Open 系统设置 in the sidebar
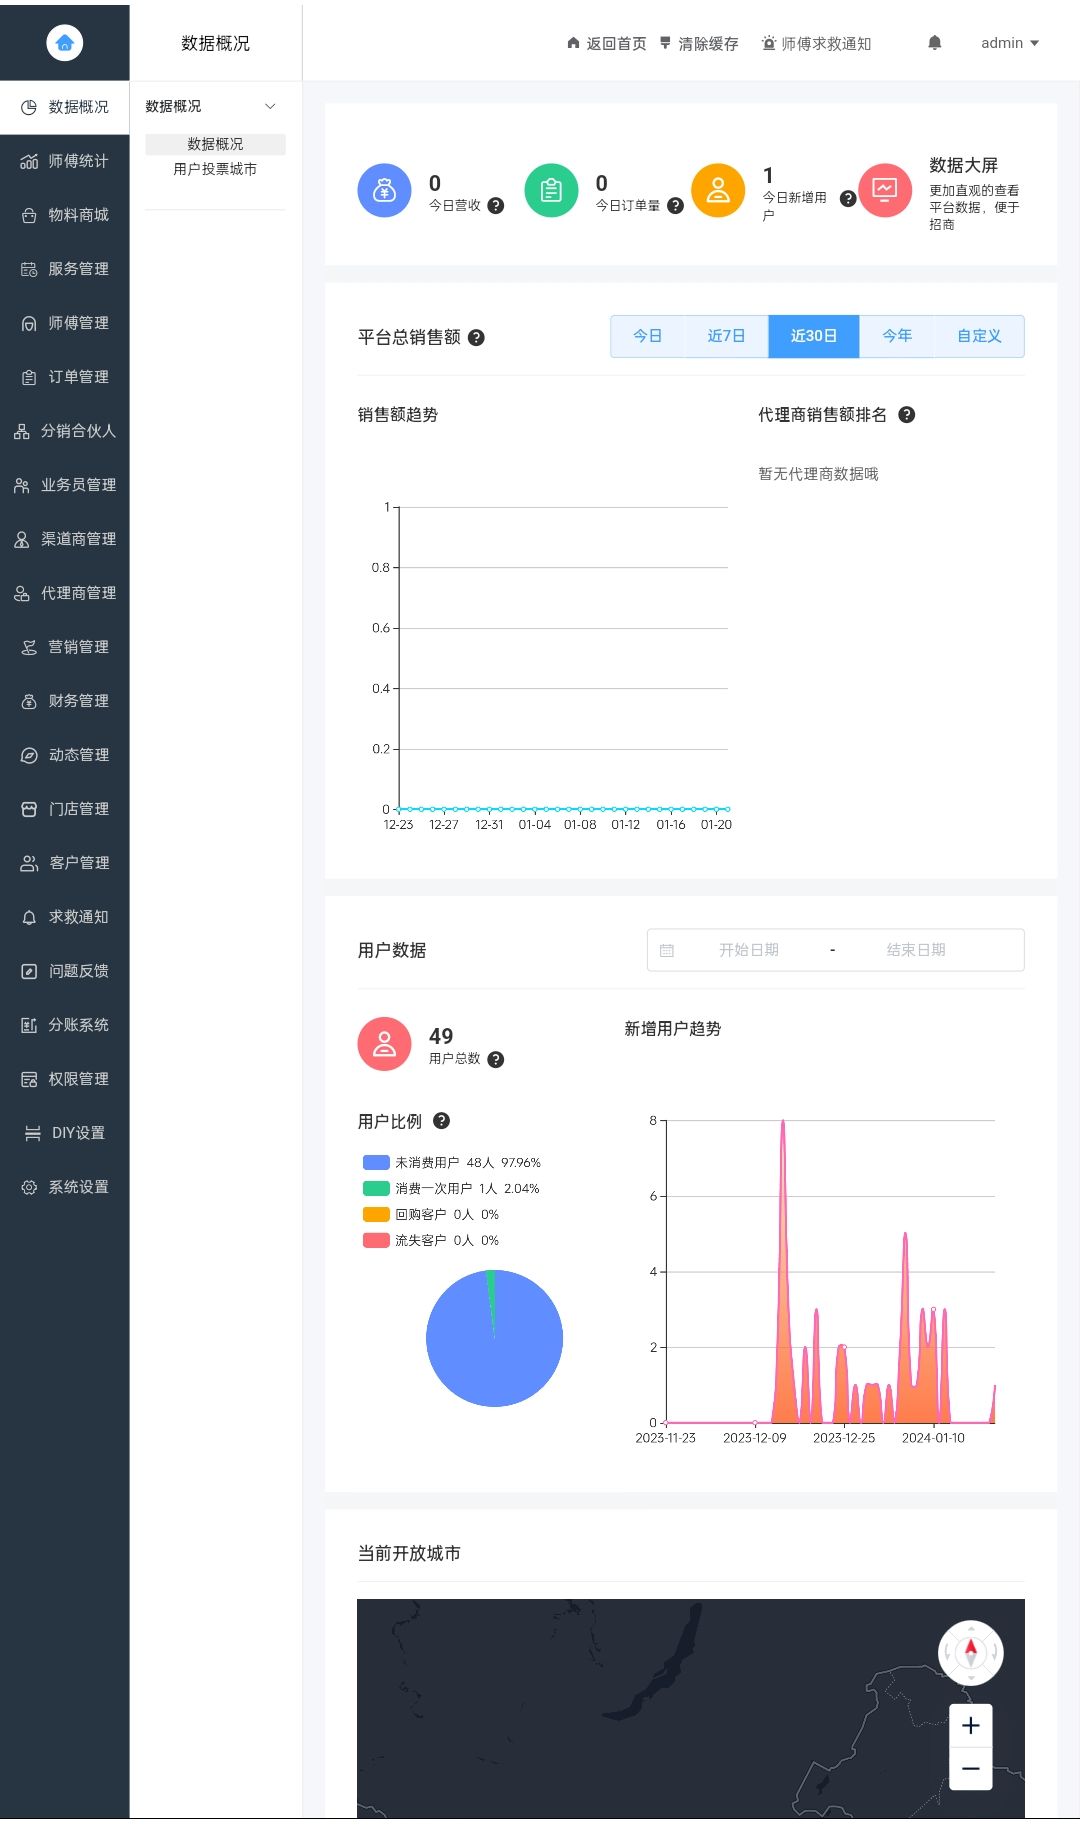This screenshot has width=1080, height=1826. click(x=65, y=1187)
